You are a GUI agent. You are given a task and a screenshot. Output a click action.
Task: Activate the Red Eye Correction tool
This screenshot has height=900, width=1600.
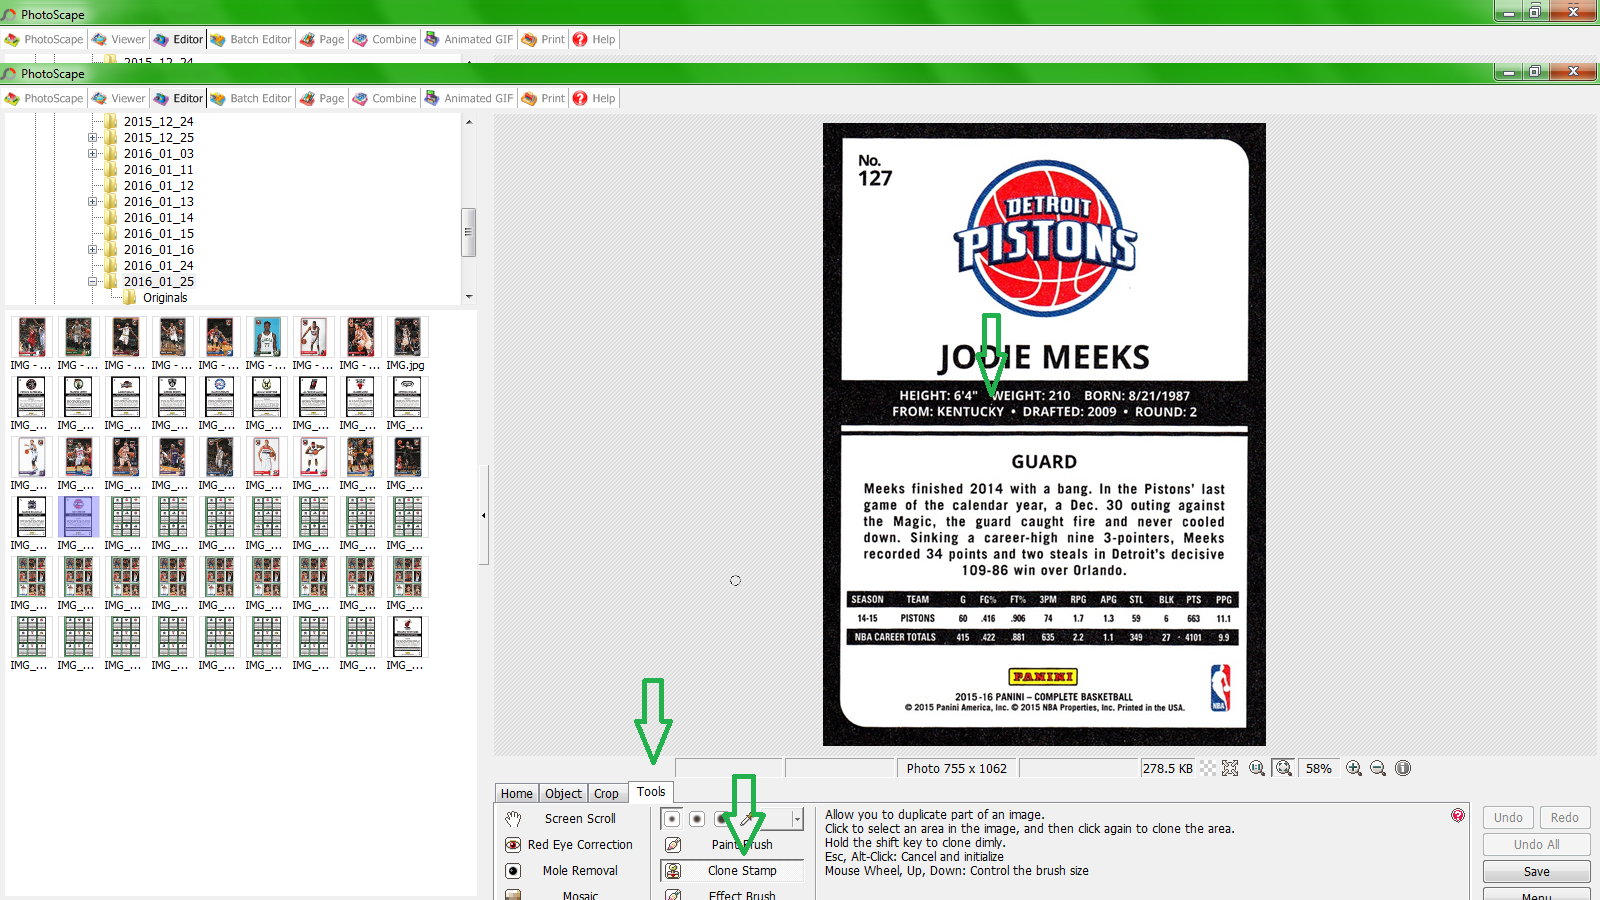click(x=569, y=844)
